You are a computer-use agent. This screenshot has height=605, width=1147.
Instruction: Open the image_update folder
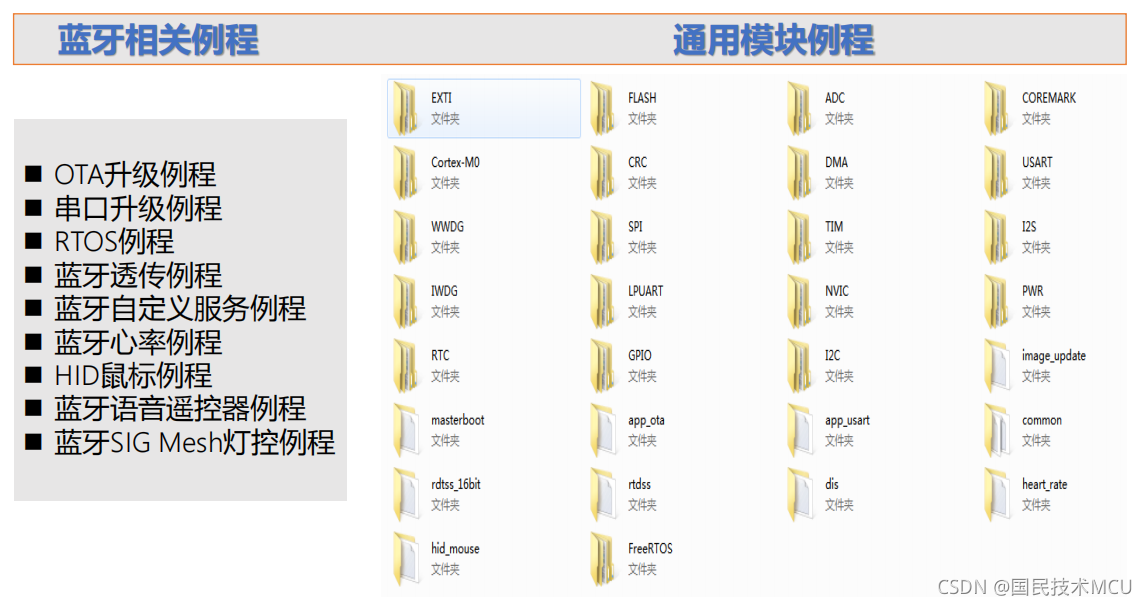click(1040, 364)
